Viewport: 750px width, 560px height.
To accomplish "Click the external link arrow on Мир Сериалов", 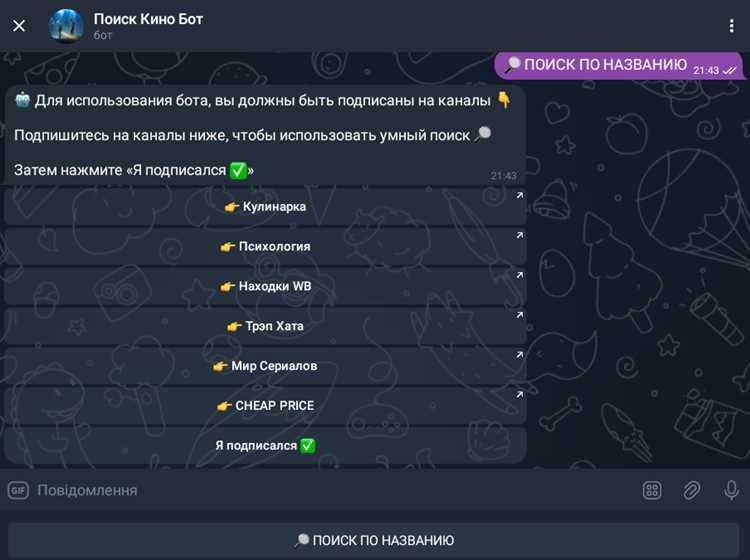I will [519, 354].
